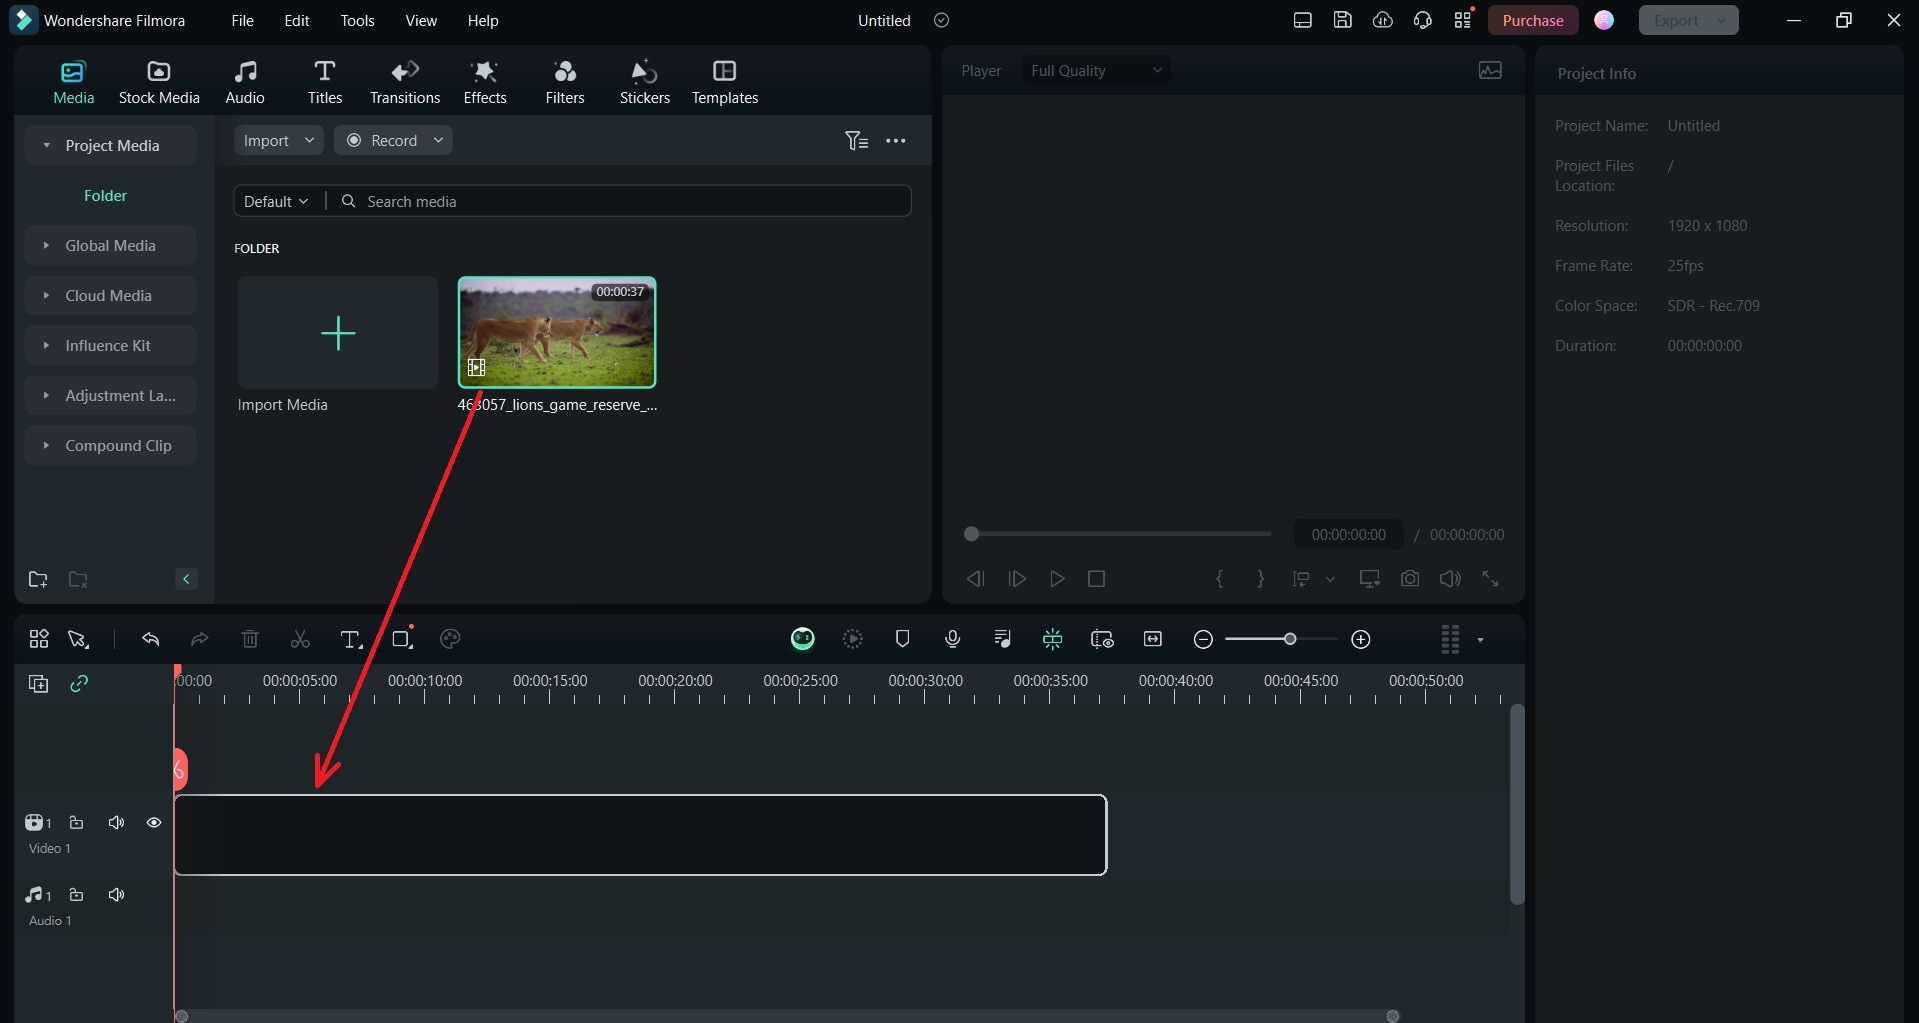Open the Effects tab

(x=485, y=82)
